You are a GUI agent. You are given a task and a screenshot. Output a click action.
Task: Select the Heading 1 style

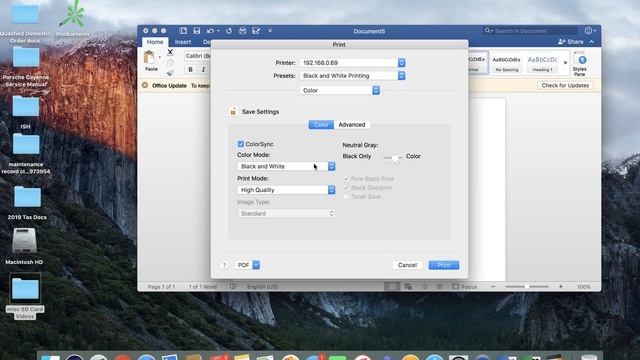pos(542,63)
